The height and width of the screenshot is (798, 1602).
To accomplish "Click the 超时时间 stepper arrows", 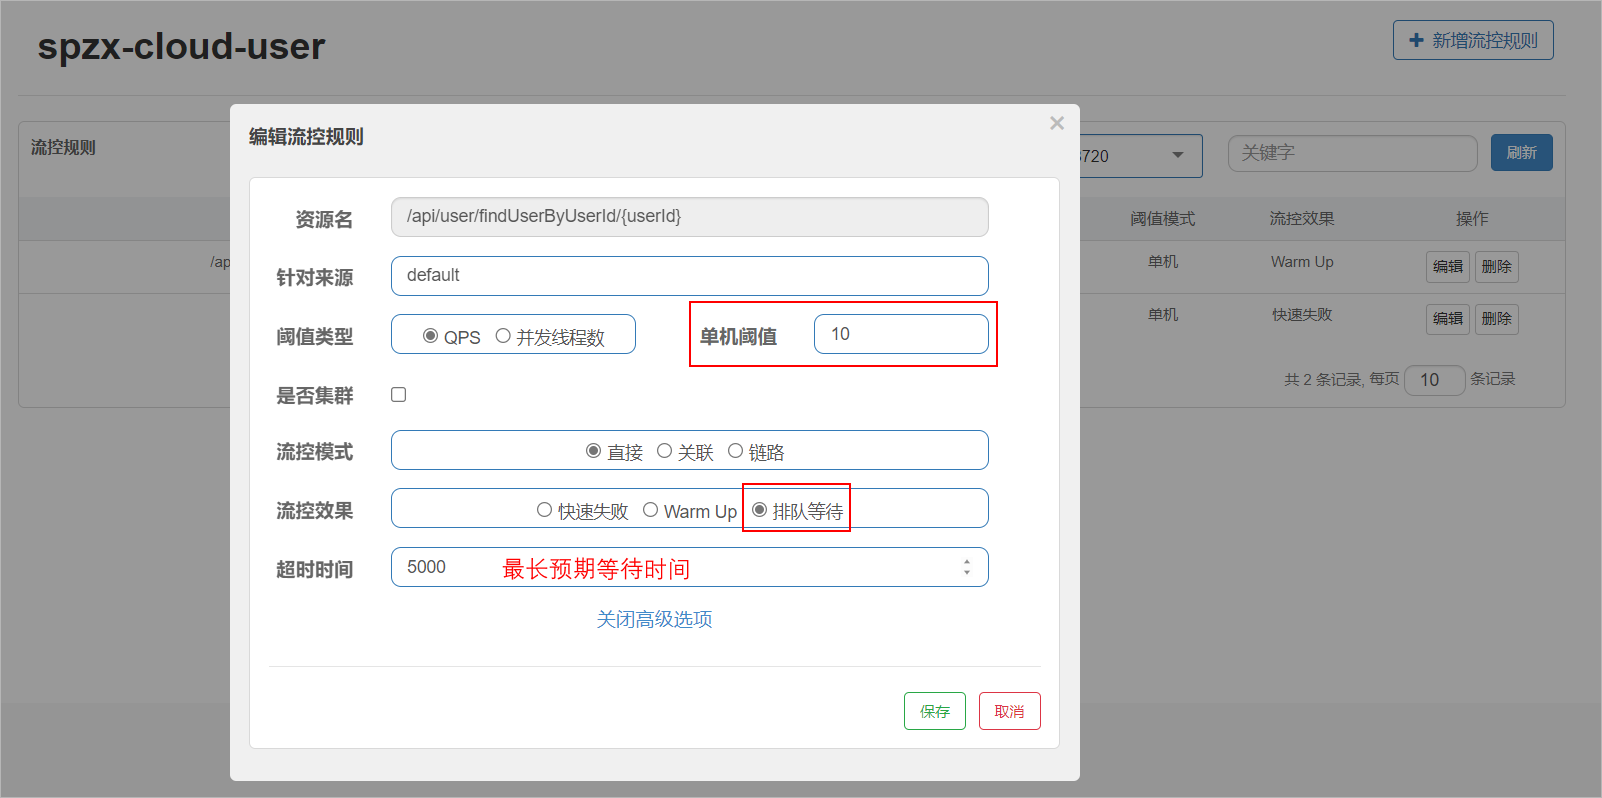I will [966, 567].
